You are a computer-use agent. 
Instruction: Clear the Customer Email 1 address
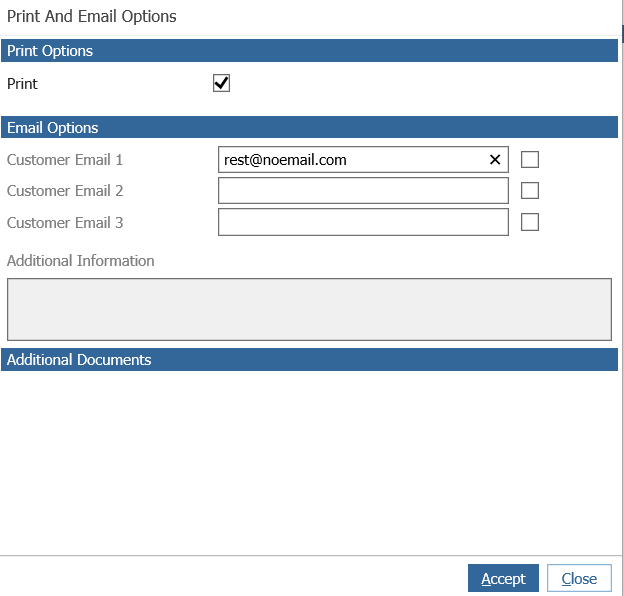pyautogui.click(x=495, y=160)
